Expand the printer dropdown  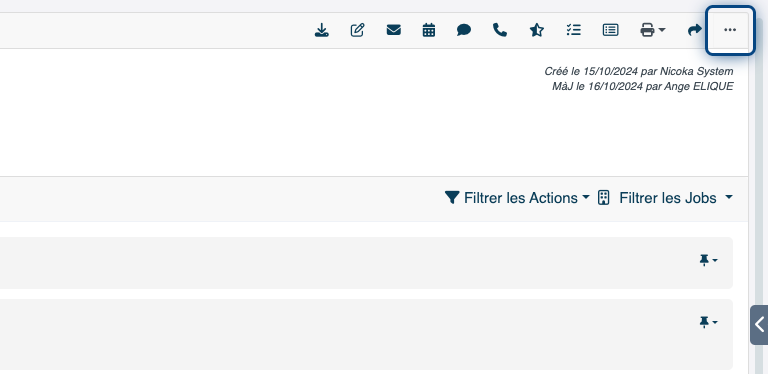pyautogui.click(x=652, y=30)
